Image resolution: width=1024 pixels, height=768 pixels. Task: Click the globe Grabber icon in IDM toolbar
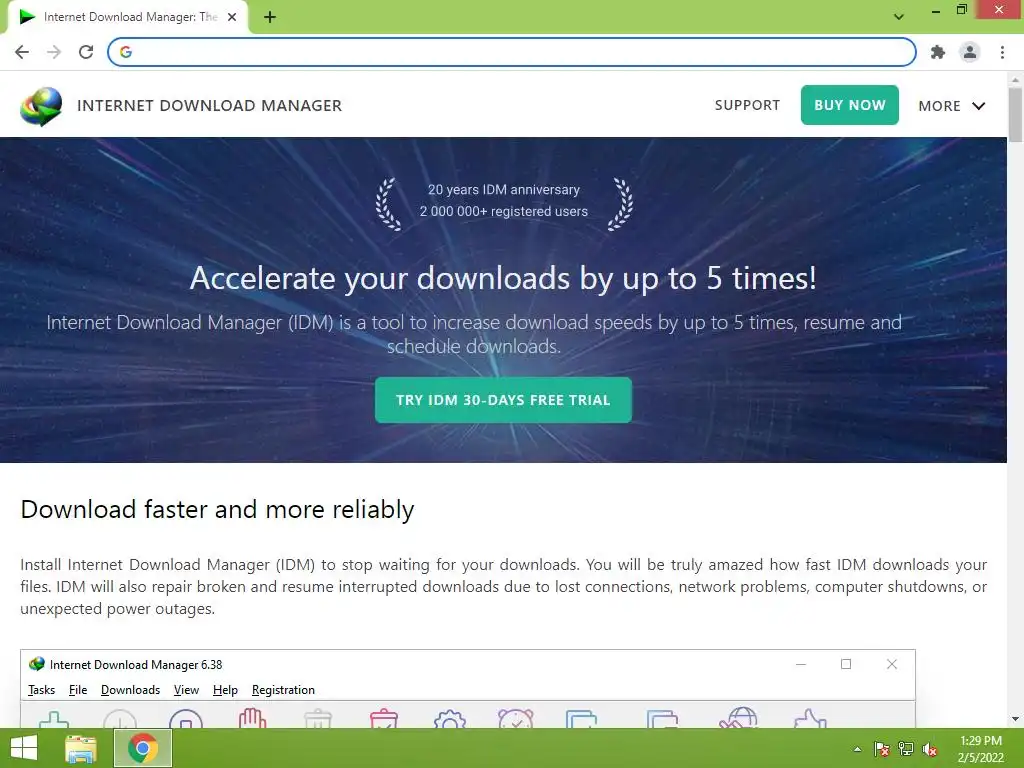pos(739,718)
